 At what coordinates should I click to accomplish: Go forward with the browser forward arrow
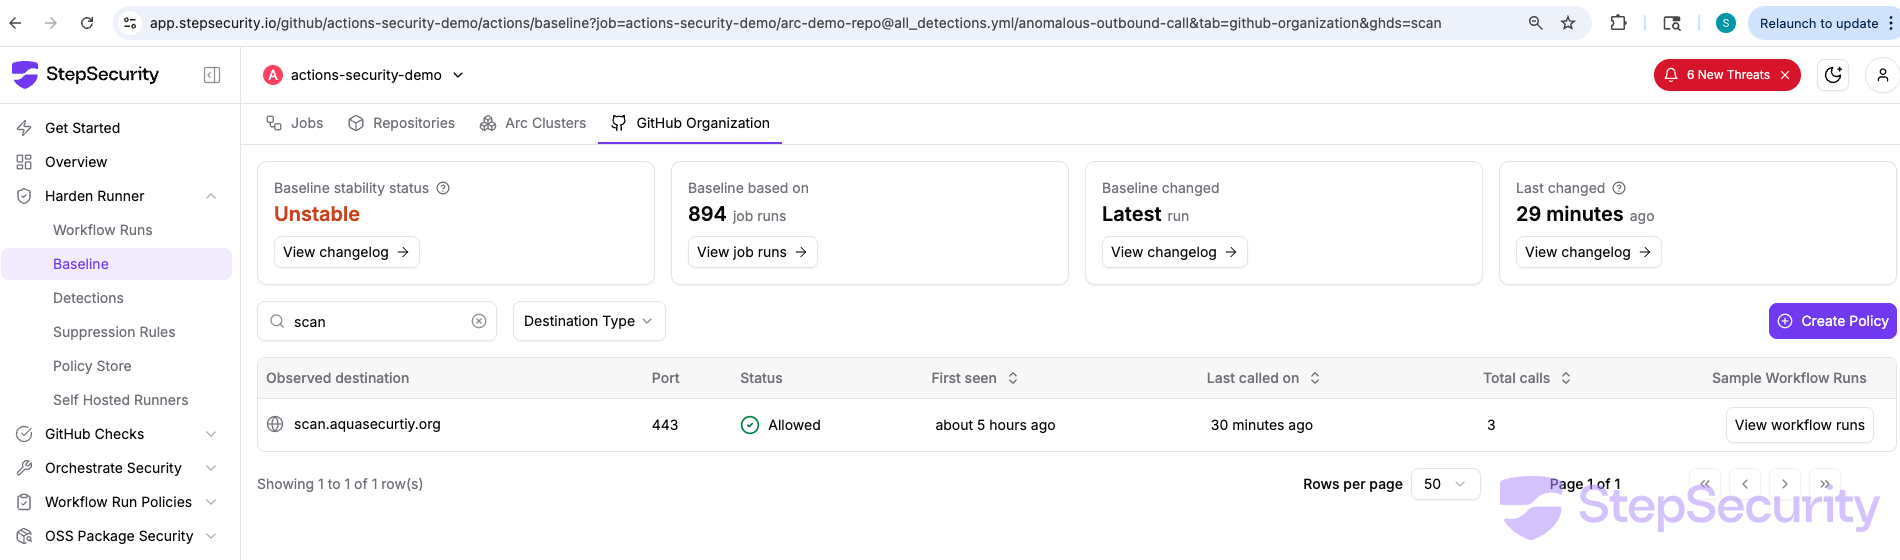(51, 23)
